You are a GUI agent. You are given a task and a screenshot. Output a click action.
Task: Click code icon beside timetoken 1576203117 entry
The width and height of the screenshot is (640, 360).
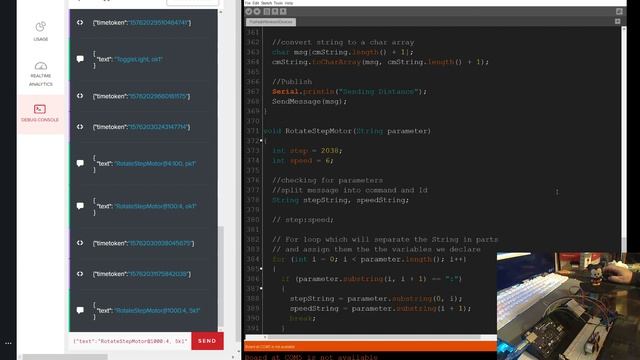tap(80, 274)
